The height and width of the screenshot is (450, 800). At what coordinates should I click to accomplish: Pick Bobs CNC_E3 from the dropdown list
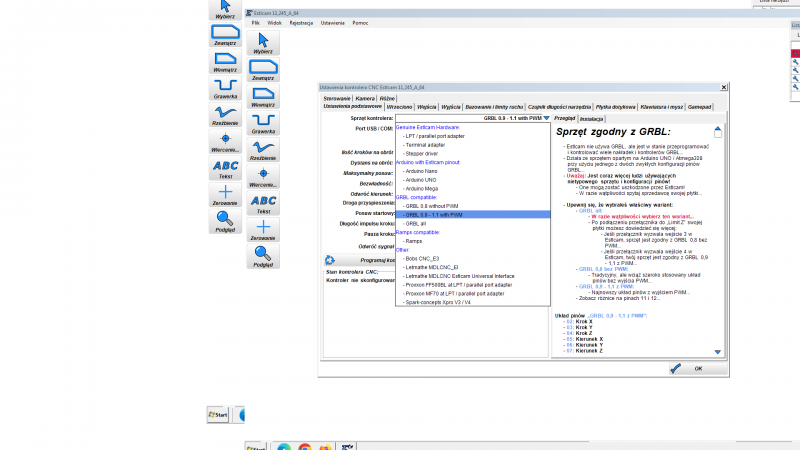pos(422,259)
